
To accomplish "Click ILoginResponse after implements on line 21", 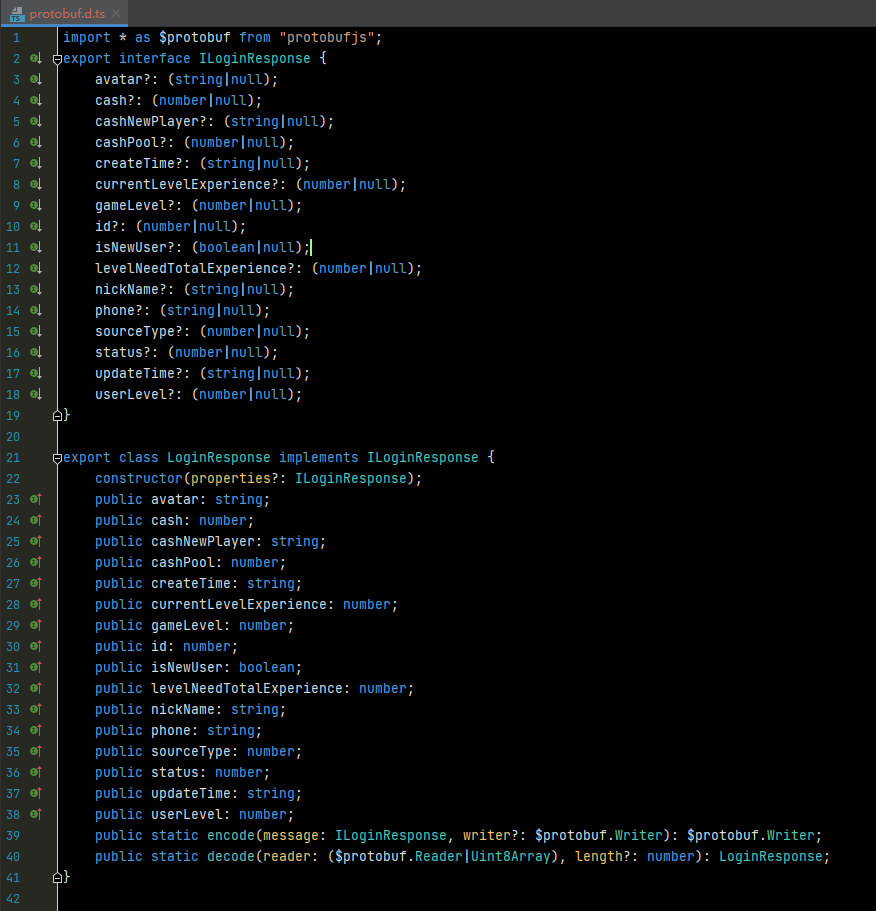I will [x=422, y=457].
